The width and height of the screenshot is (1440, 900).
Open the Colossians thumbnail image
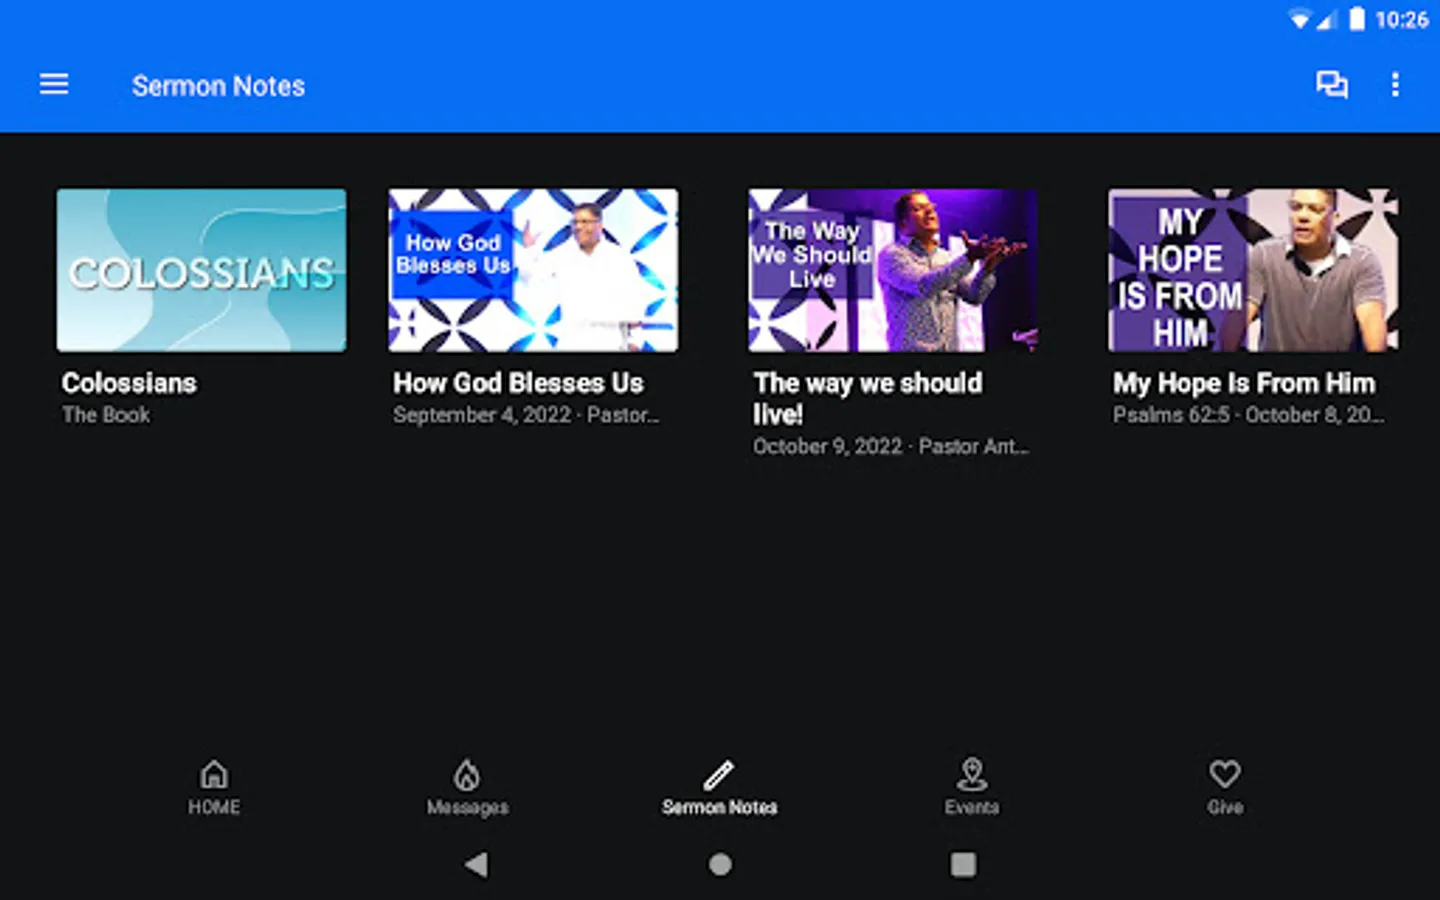[x=201, y=270]
